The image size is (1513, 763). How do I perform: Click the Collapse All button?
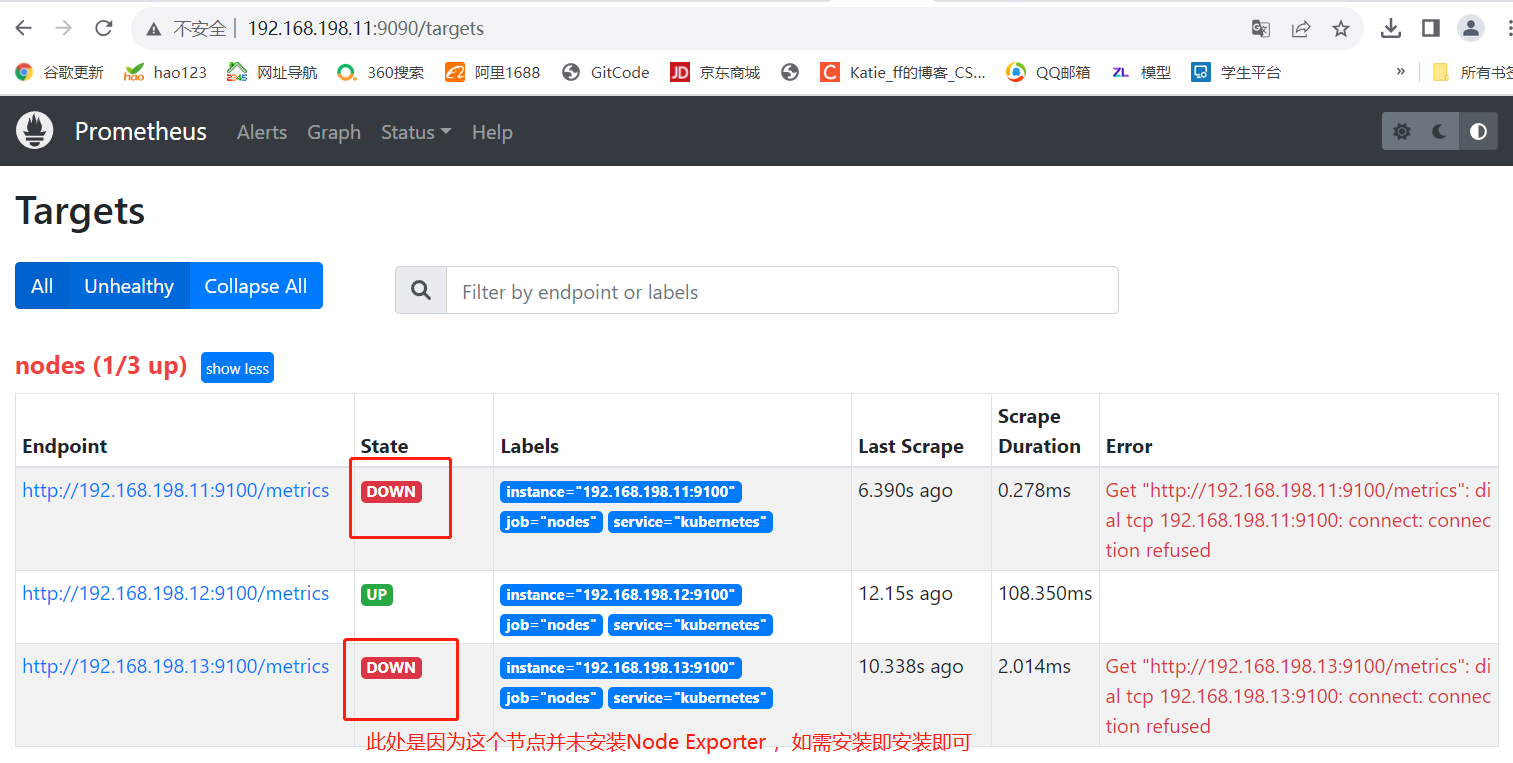click(x=256, y=286)
